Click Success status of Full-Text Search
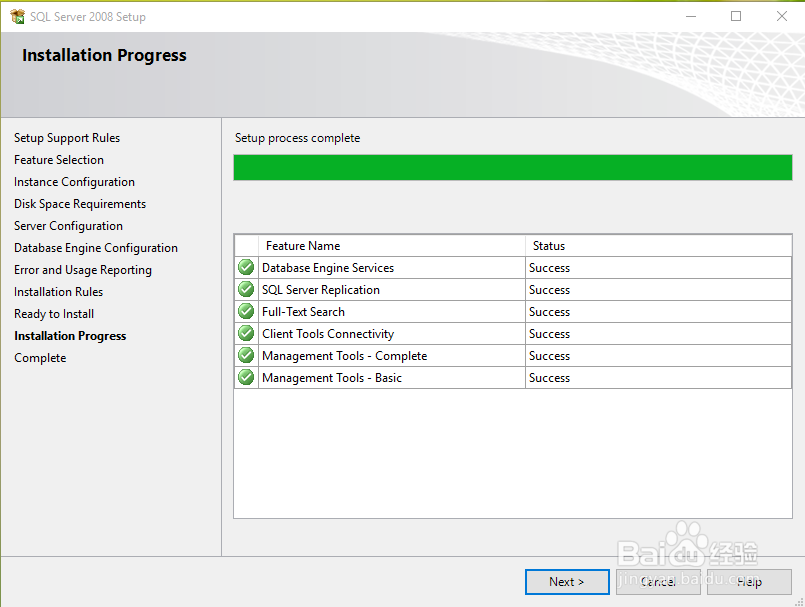The image size is (805, 607). tap(549, 312)
